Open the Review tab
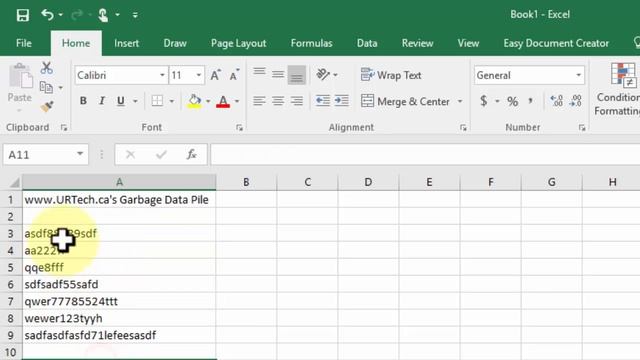Screen dimensions: 640x360 coord(417,43)
